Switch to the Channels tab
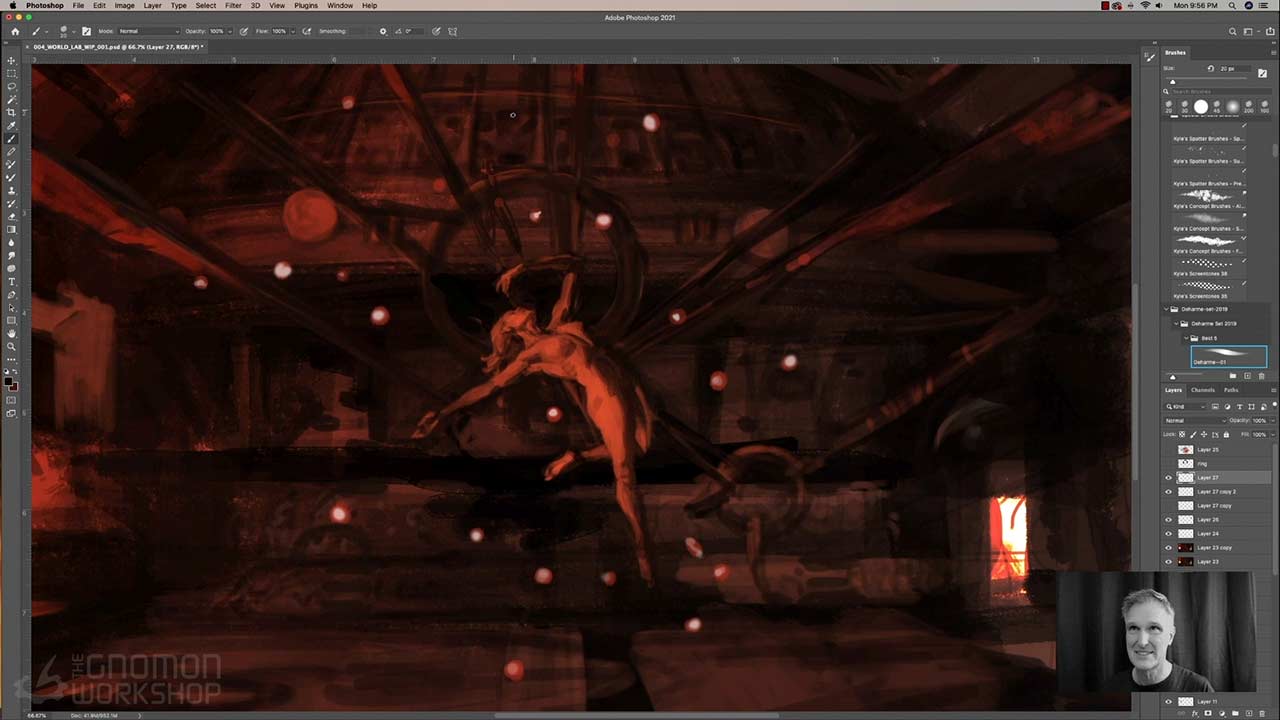 pos(1202,390)
